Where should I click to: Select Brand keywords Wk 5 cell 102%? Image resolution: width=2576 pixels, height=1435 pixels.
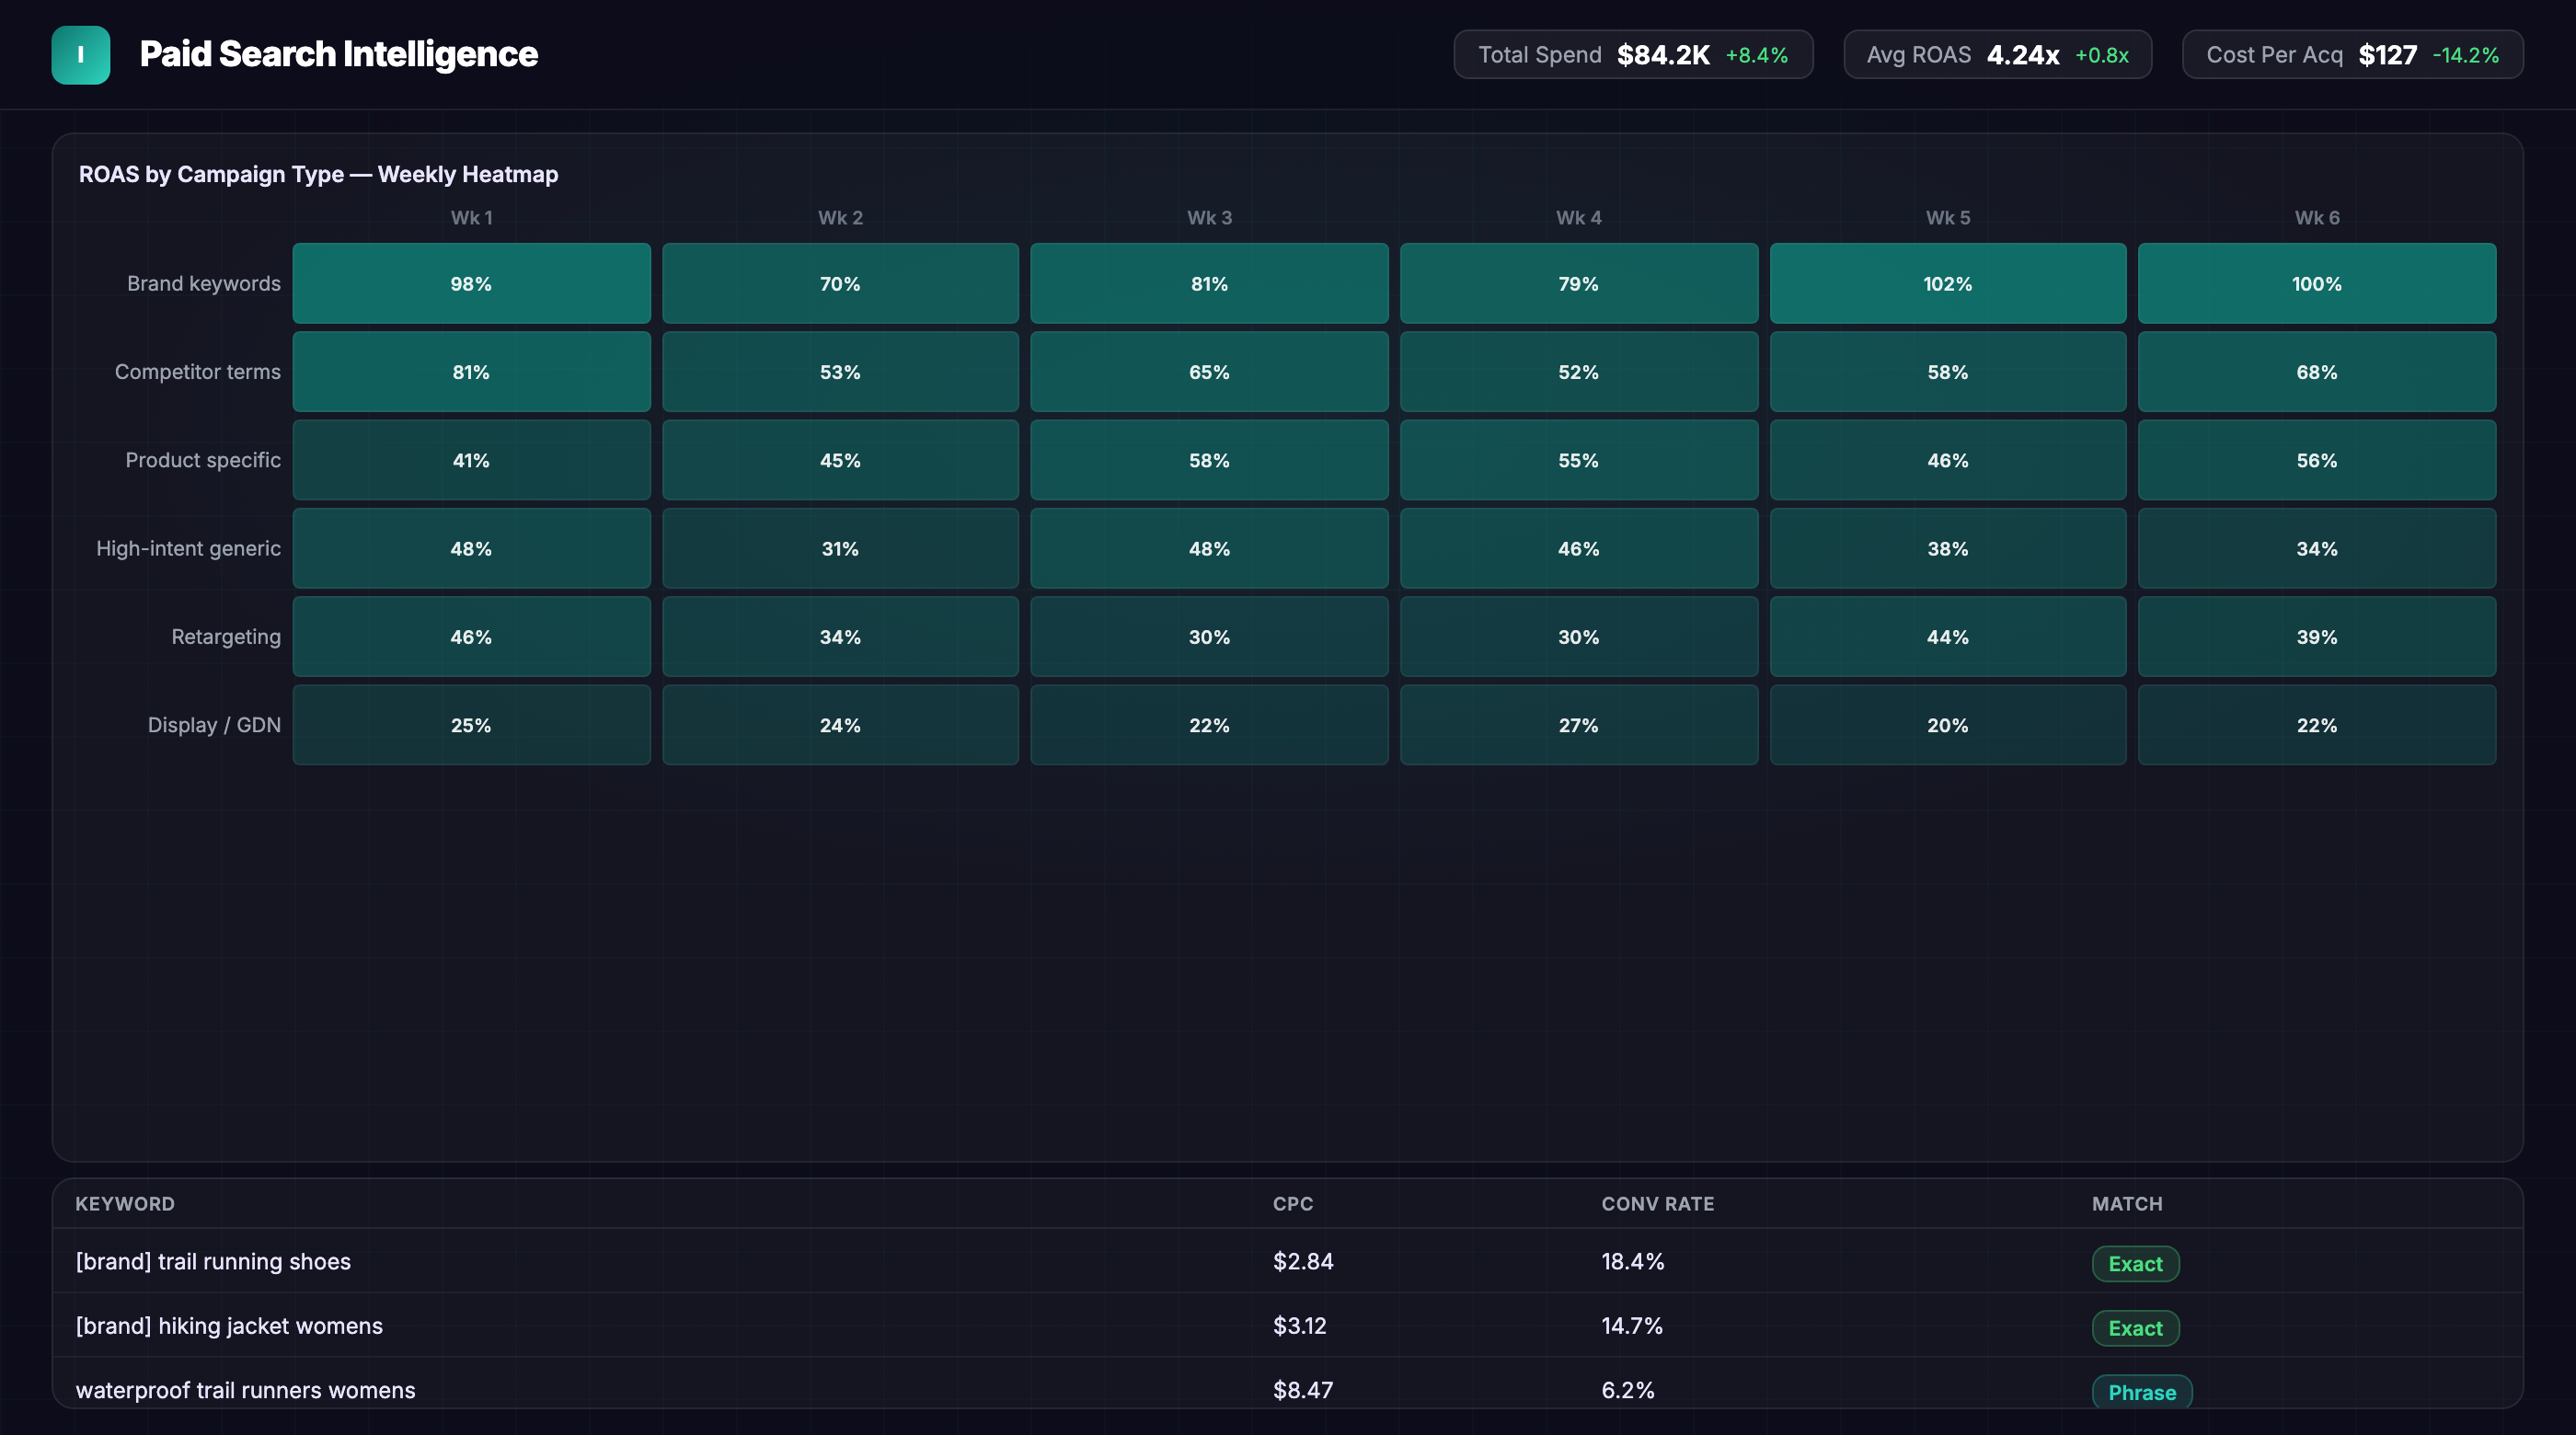(1948, 283)
